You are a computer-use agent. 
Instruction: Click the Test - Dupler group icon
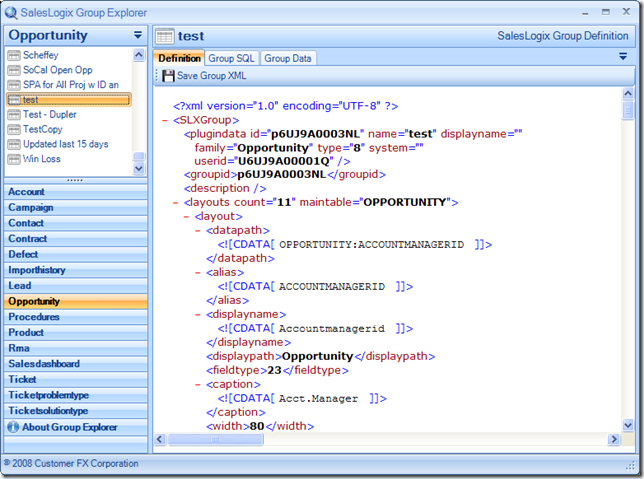coord(14,115)
